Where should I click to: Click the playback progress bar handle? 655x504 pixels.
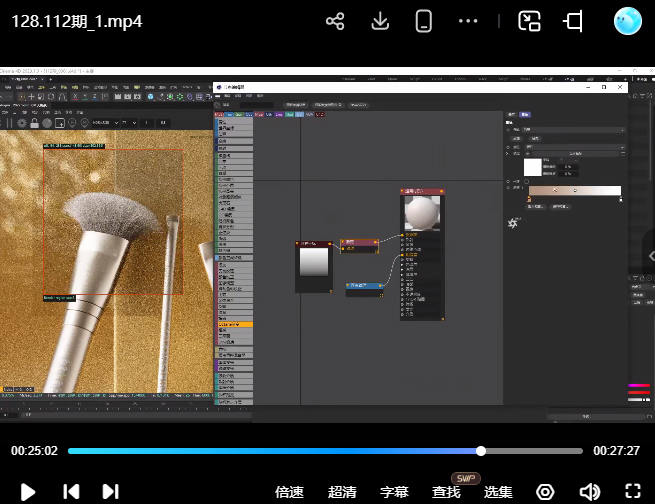(x=481, y=451)
